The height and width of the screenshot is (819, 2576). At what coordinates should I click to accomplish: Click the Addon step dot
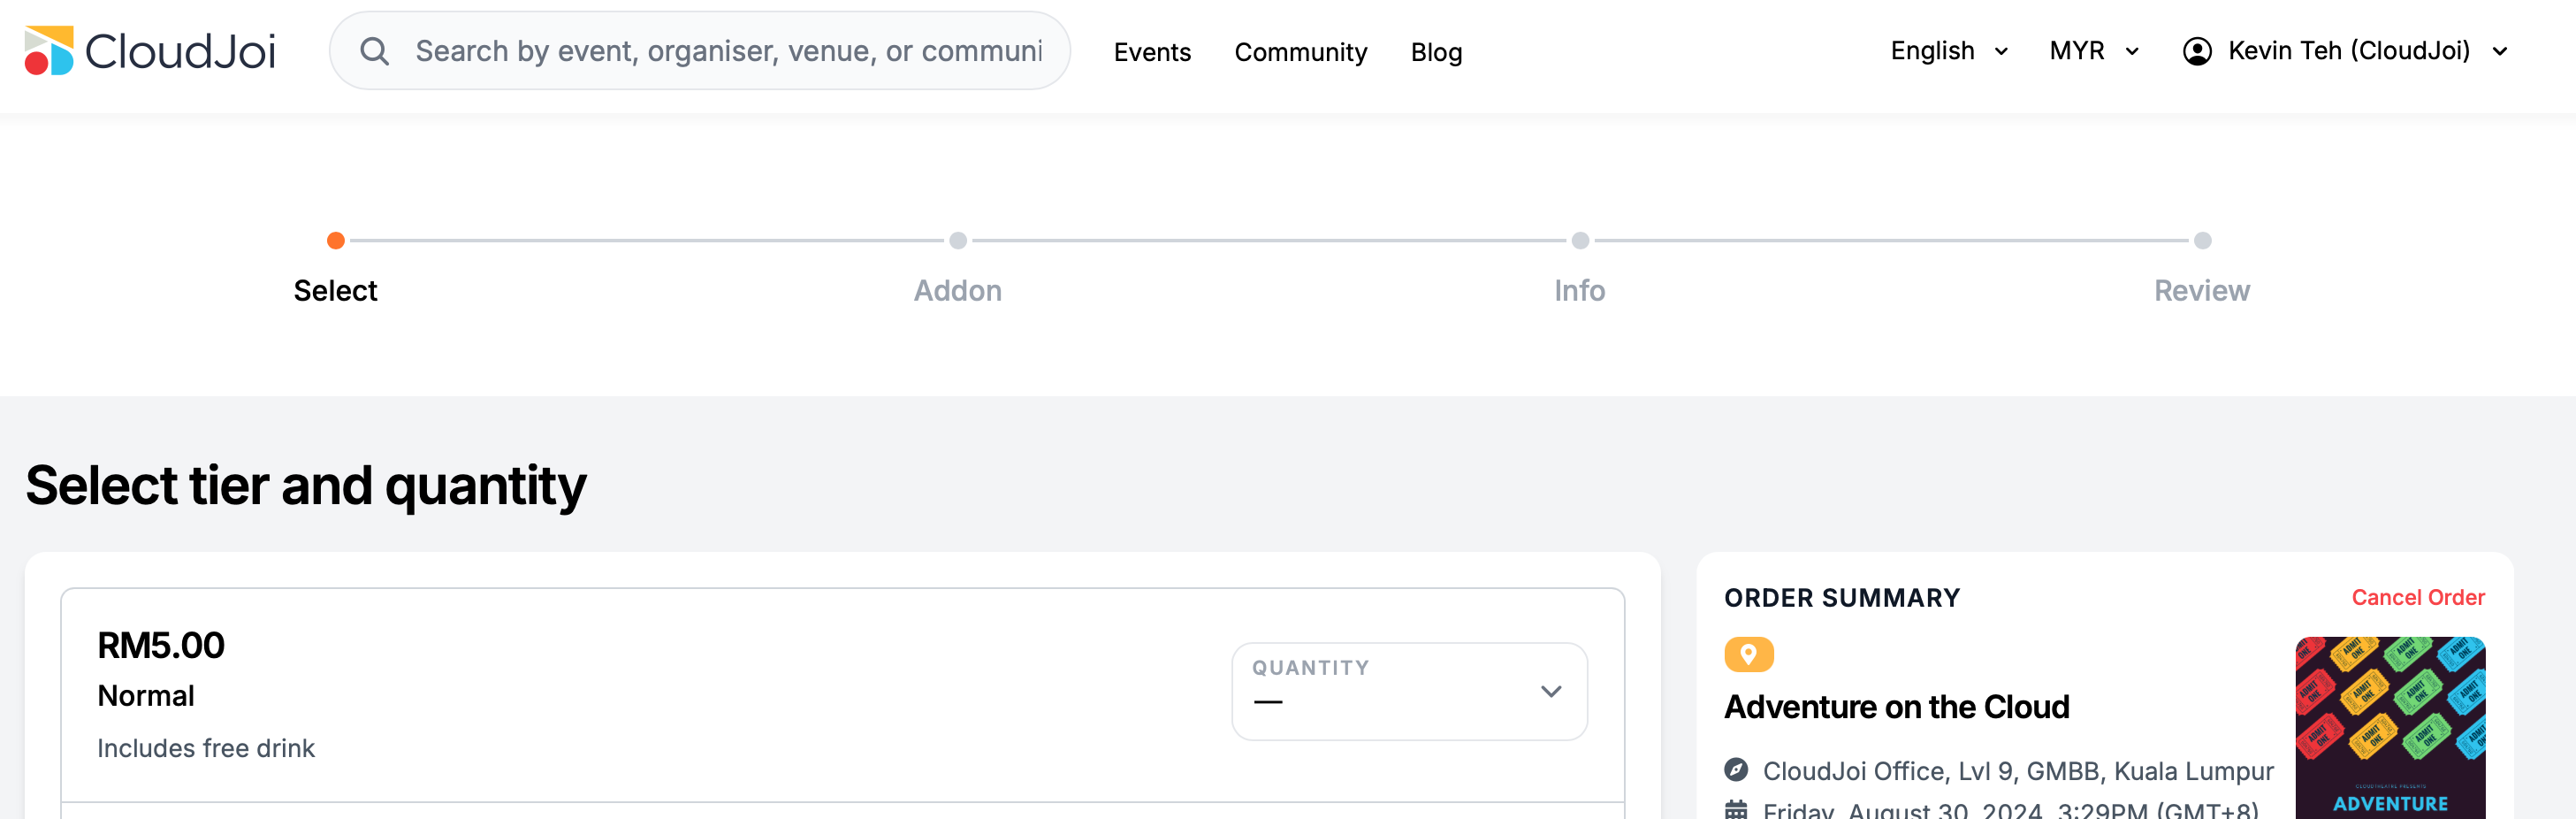958,240
